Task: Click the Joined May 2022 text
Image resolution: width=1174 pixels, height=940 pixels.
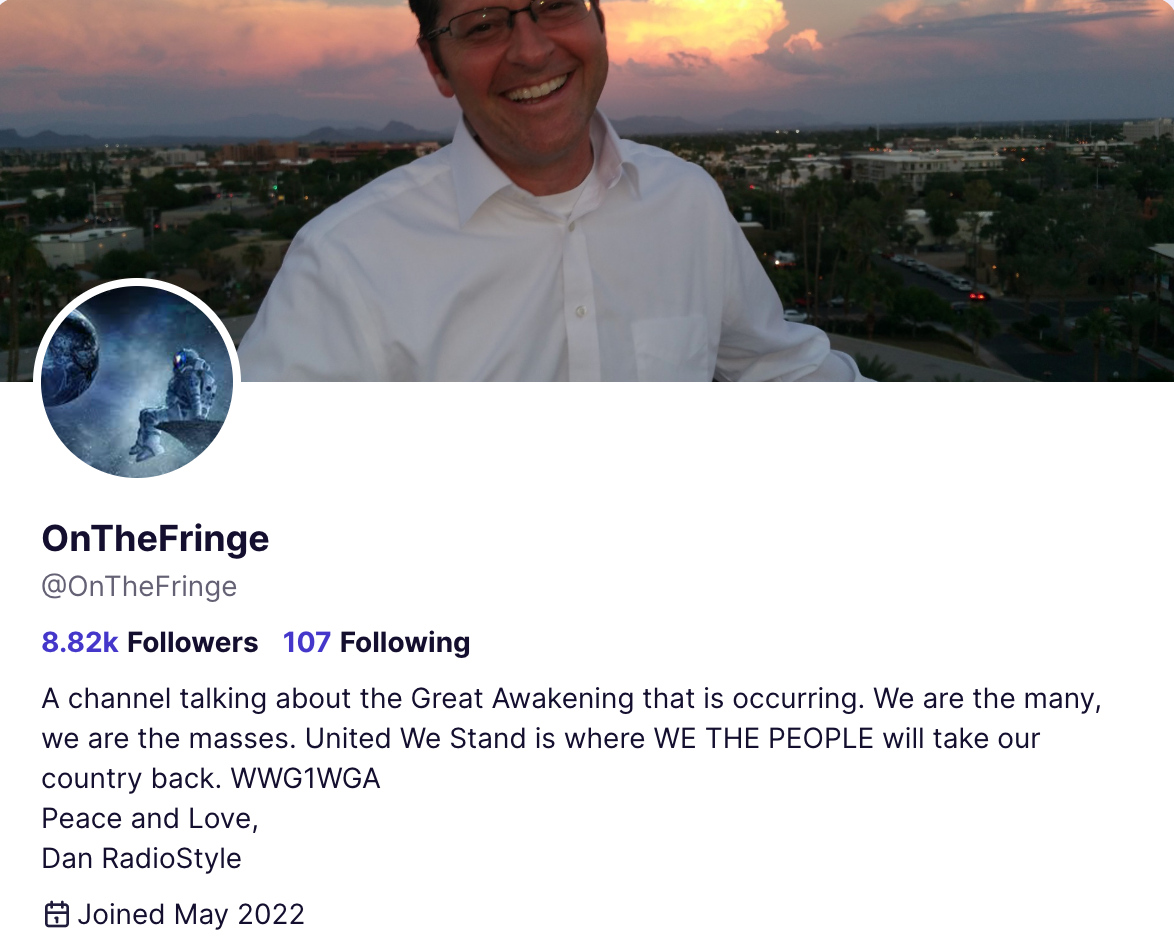Action: pyautogui.click(x=191, y=915)
